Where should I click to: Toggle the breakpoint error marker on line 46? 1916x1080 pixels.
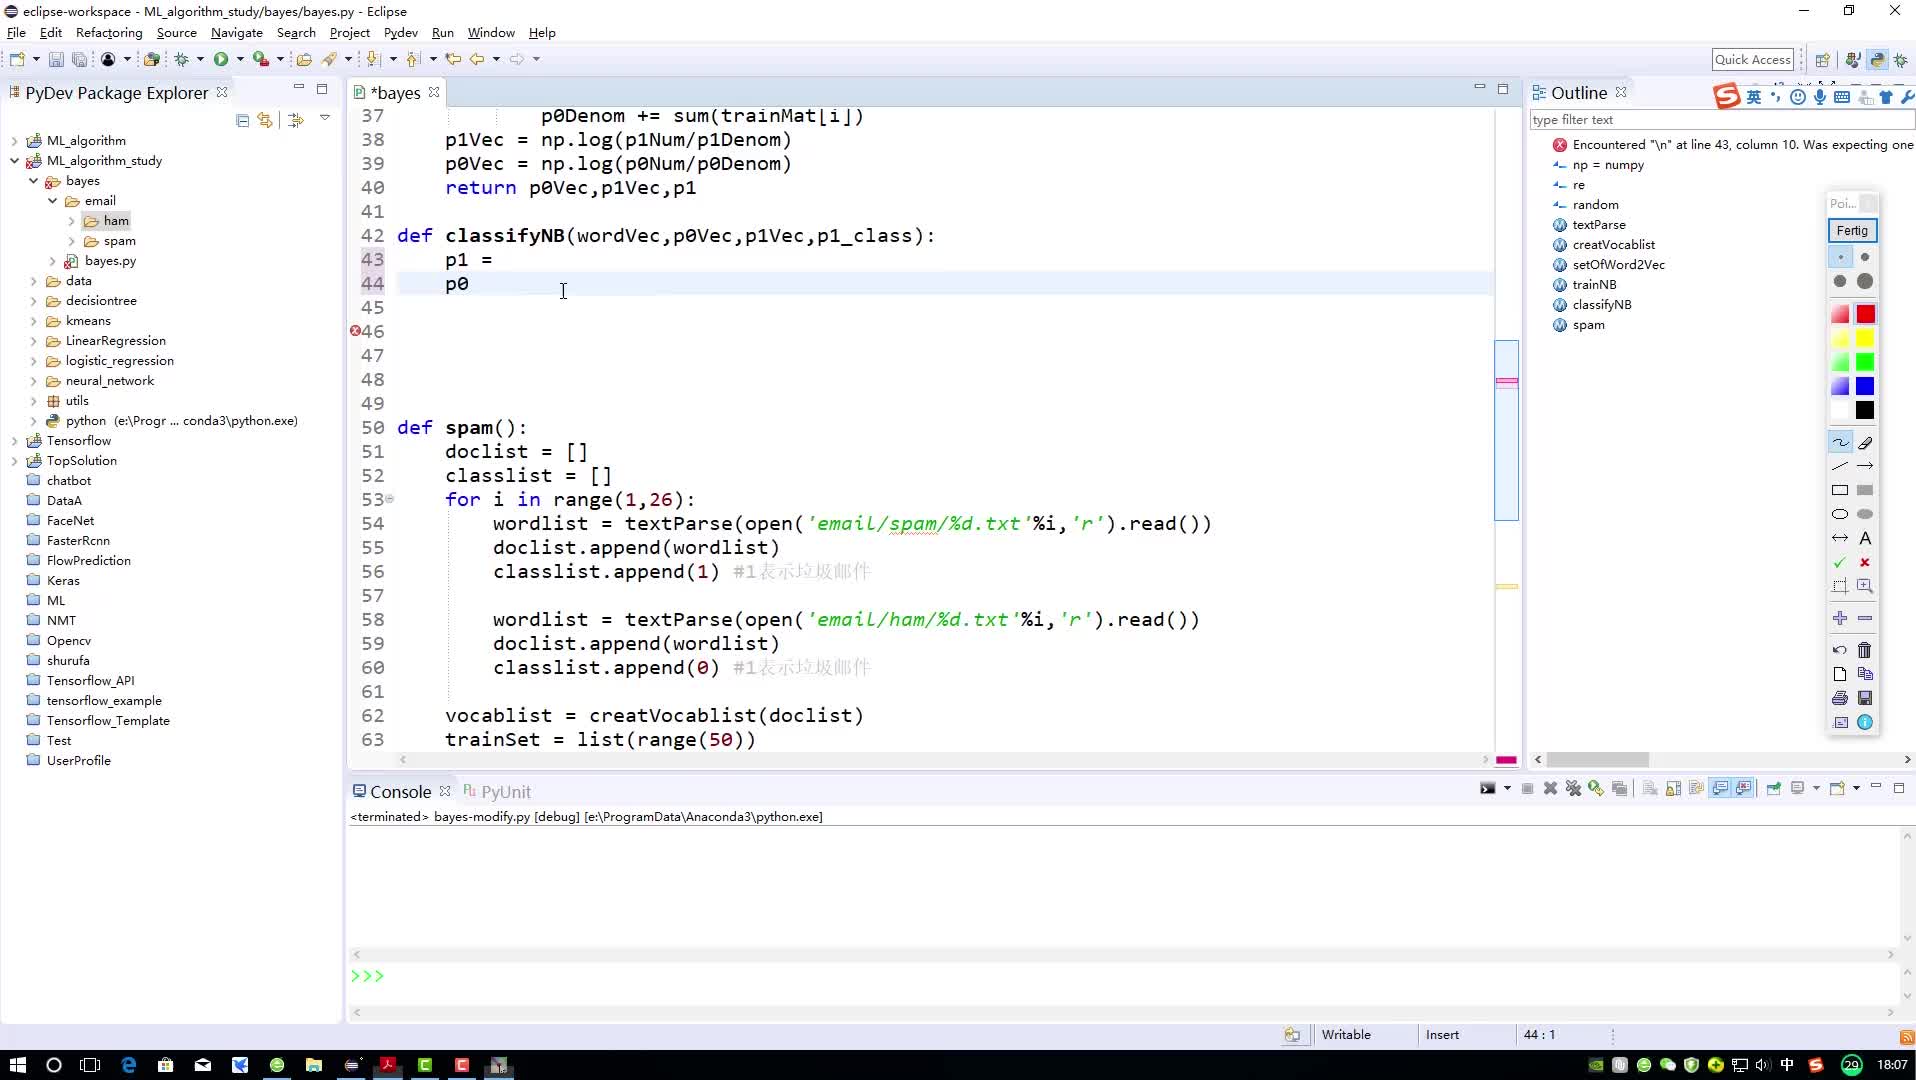coord(355,331)
